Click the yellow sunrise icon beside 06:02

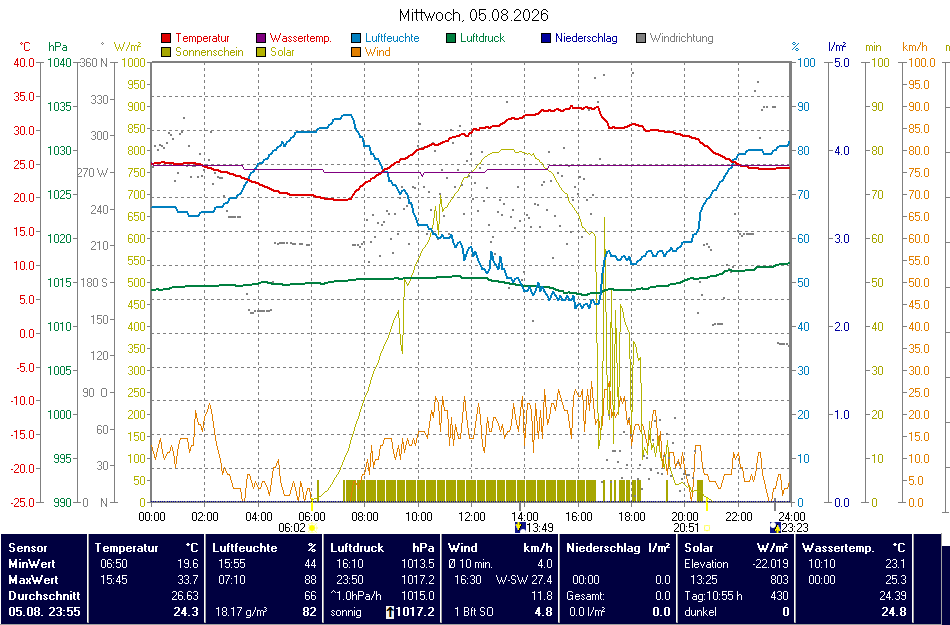313,528
